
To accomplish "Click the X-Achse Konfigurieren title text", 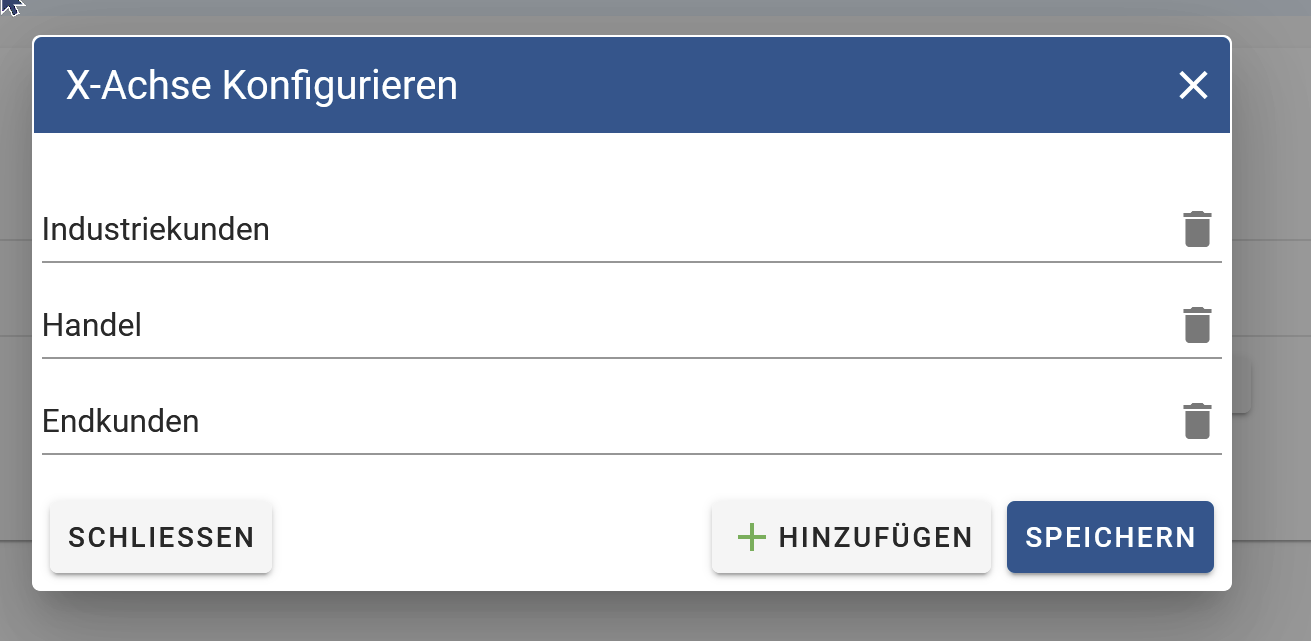I will click(262, 86).
